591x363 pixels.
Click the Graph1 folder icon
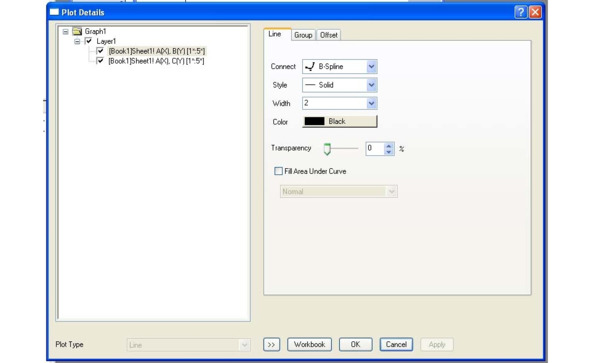pos(77,31)
